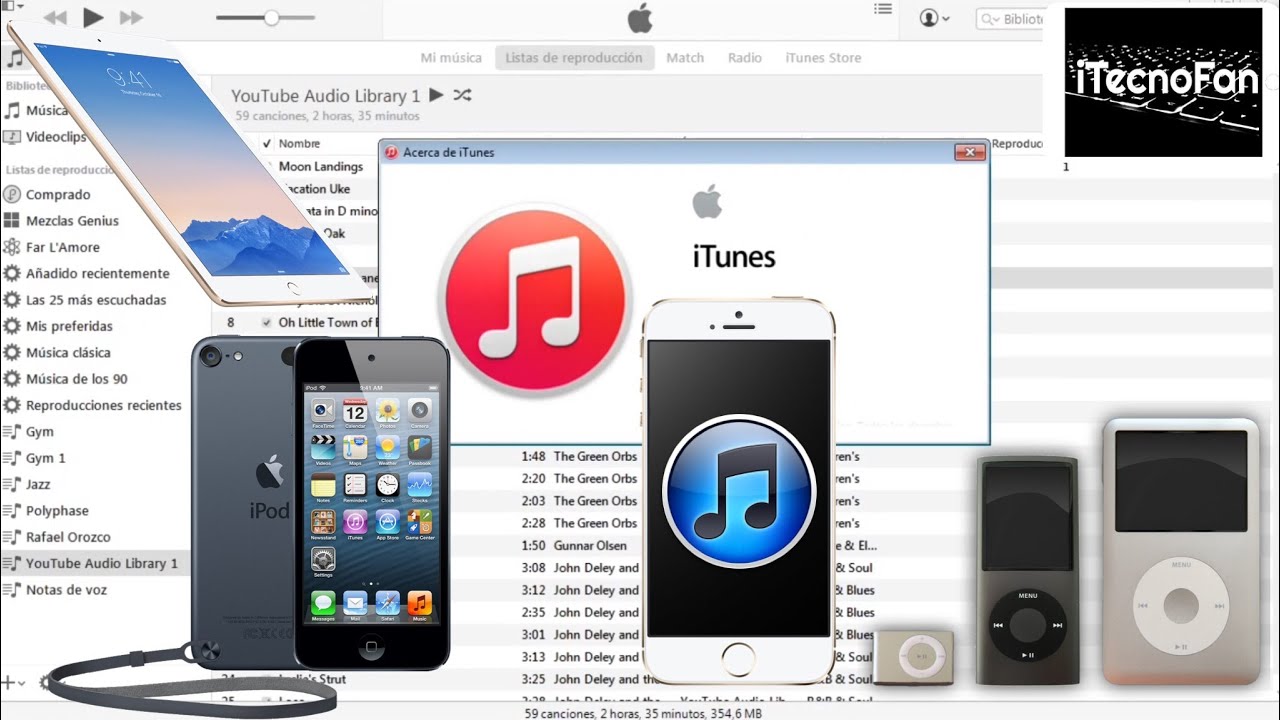This screenshot has width=1280, height=720.
Task: Open the Música library icon in sidebar
Action: 12,111
